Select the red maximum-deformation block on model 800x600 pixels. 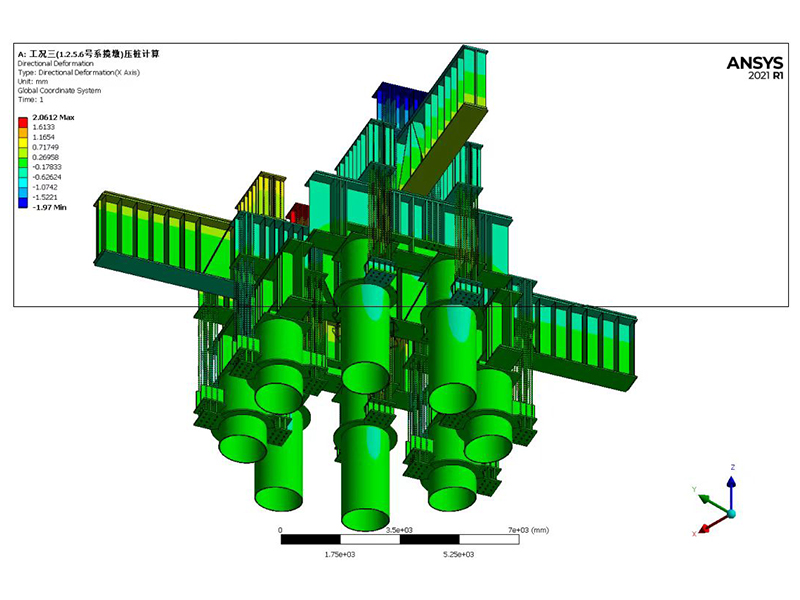point(298,213)
